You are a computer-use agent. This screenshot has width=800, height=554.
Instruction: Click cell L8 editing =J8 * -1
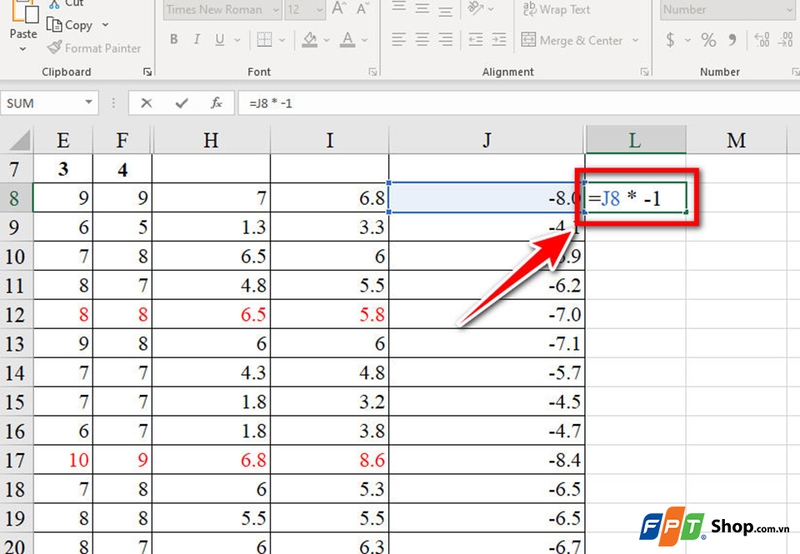pos(635,198)
